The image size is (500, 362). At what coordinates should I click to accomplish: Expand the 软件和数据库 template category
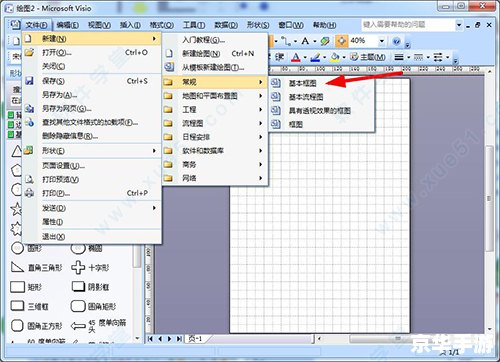click(215, 151)
